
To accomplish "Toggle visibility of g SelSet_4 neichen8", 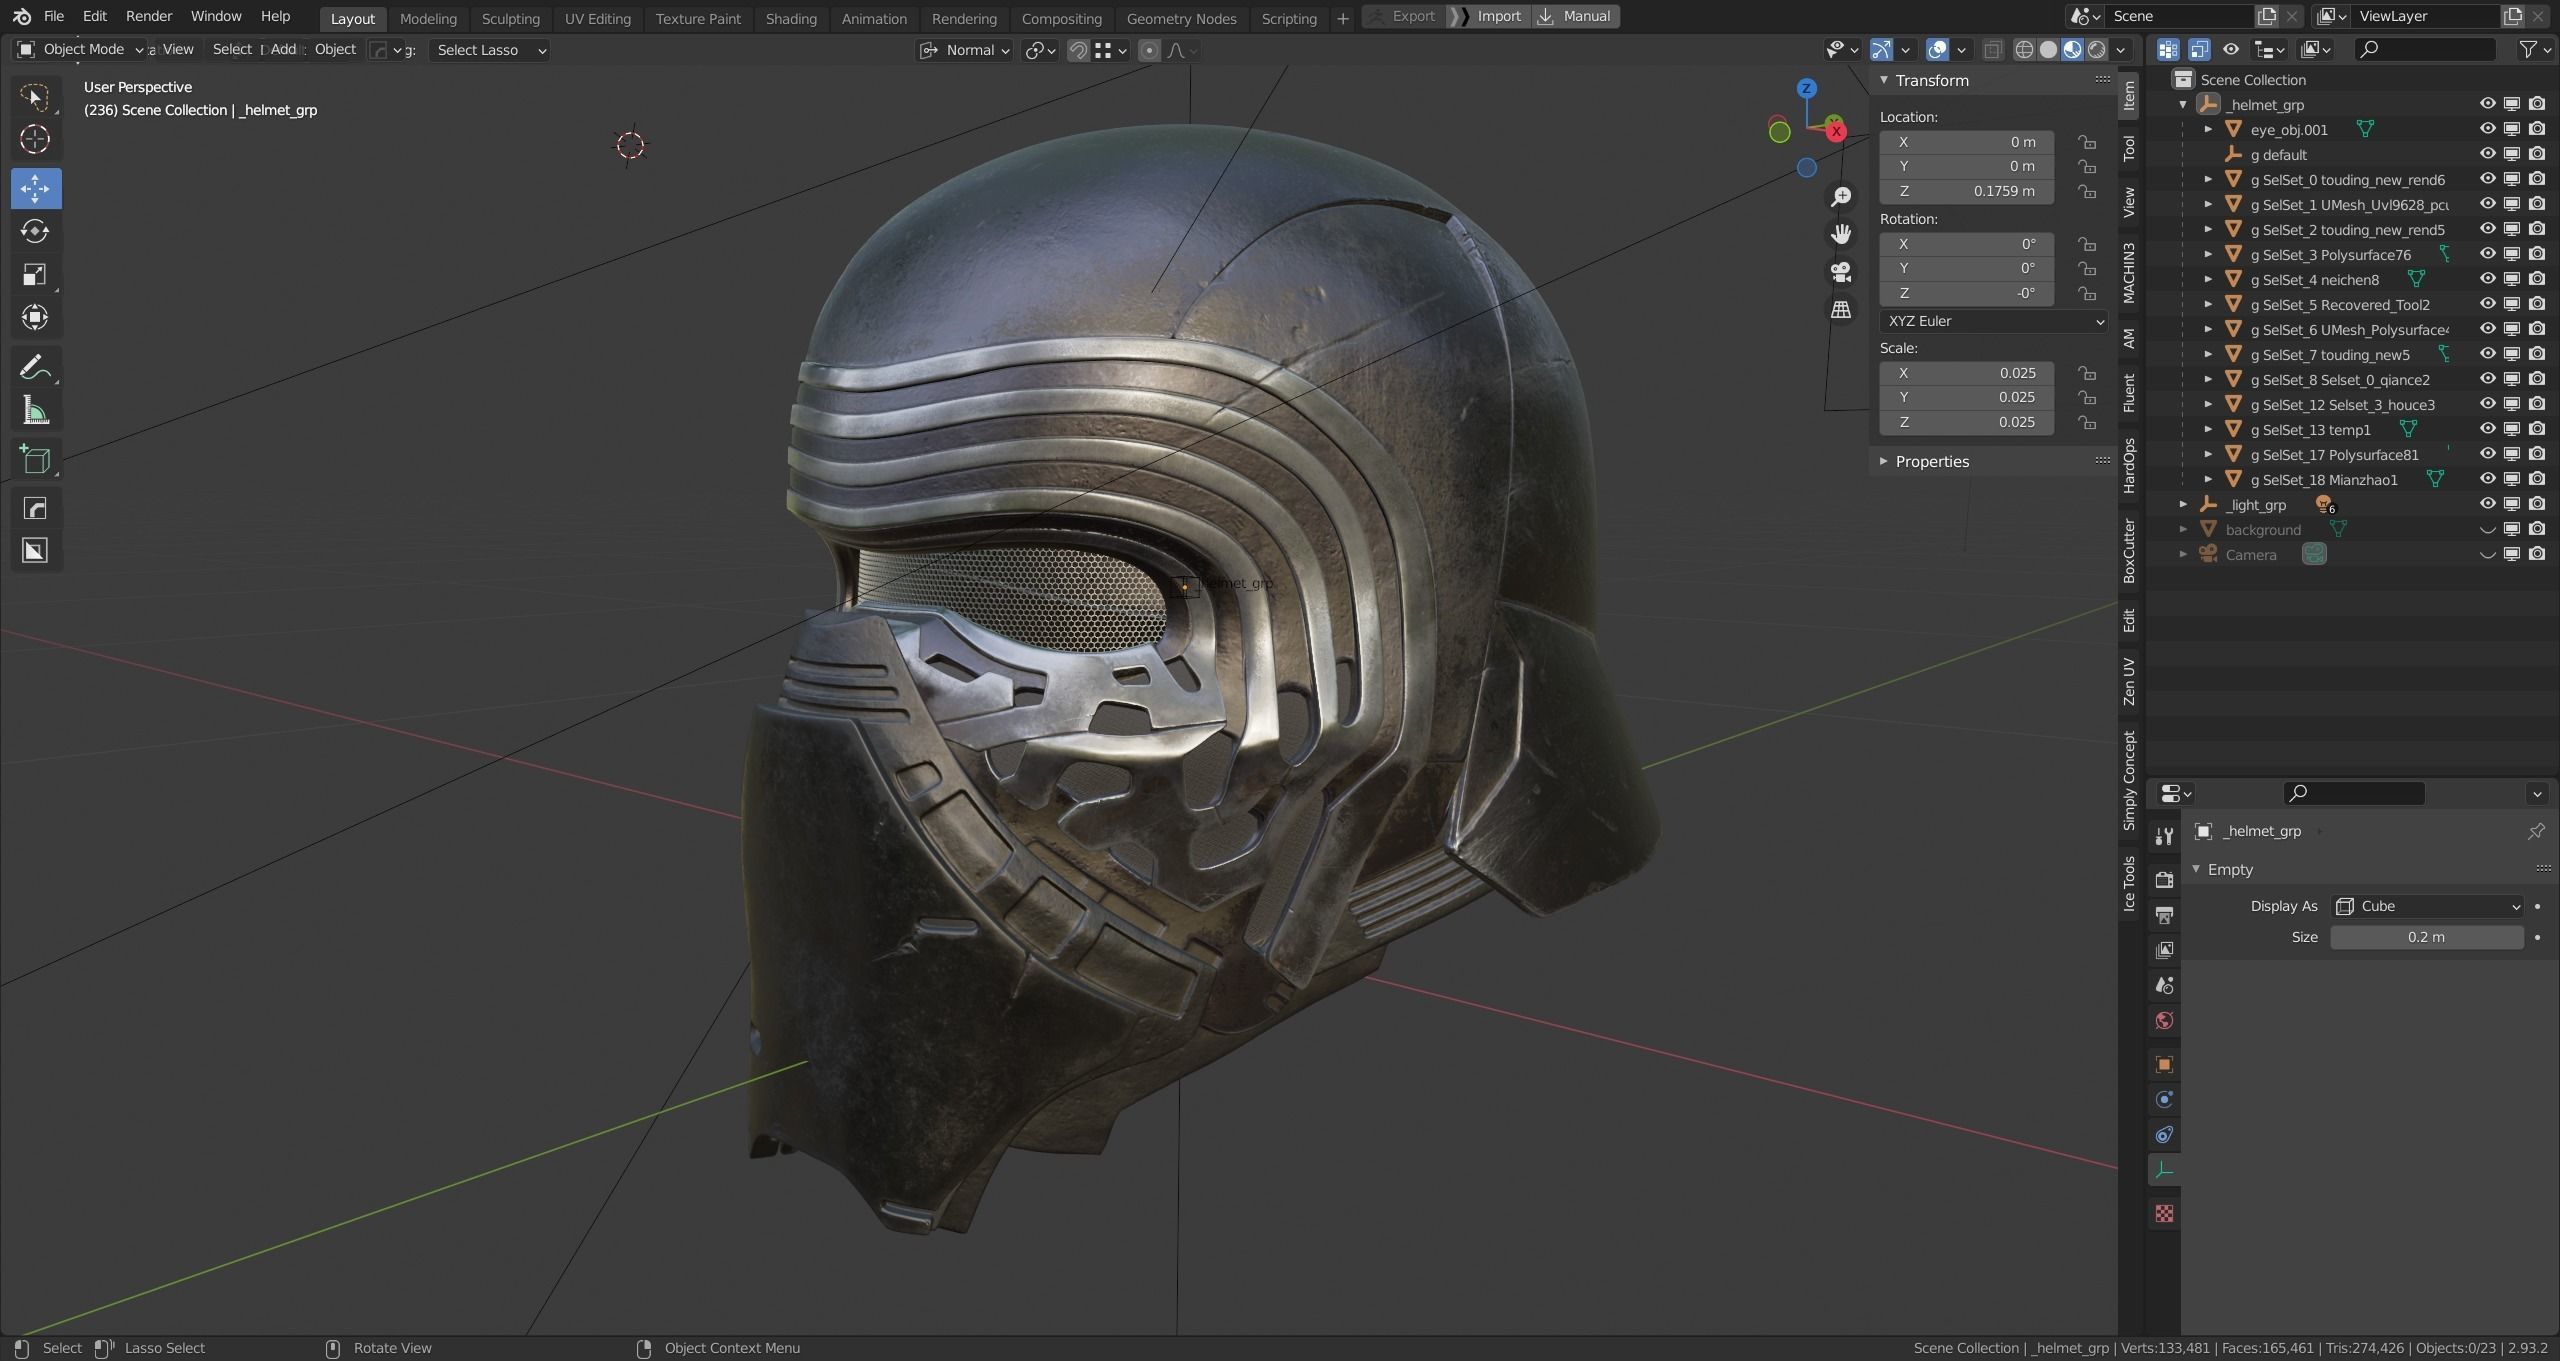I will (2487, 279).
